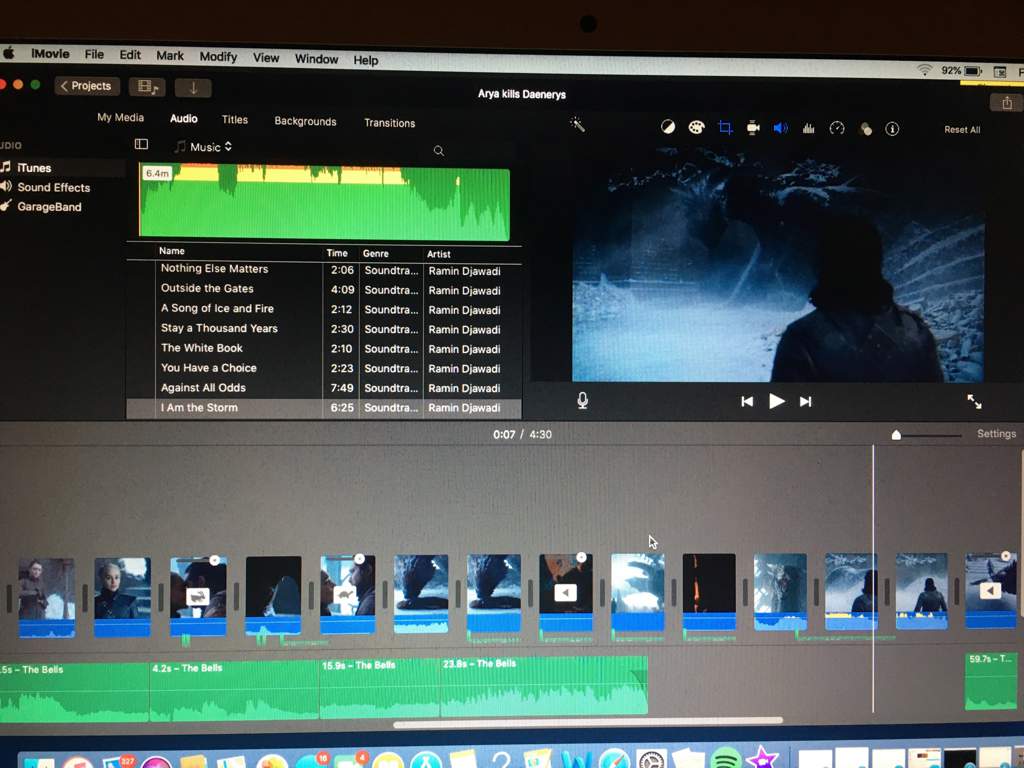Toggle the media library sidebar icon
The width and height of the screenshot is (1024, 768).
pos(141,144)
